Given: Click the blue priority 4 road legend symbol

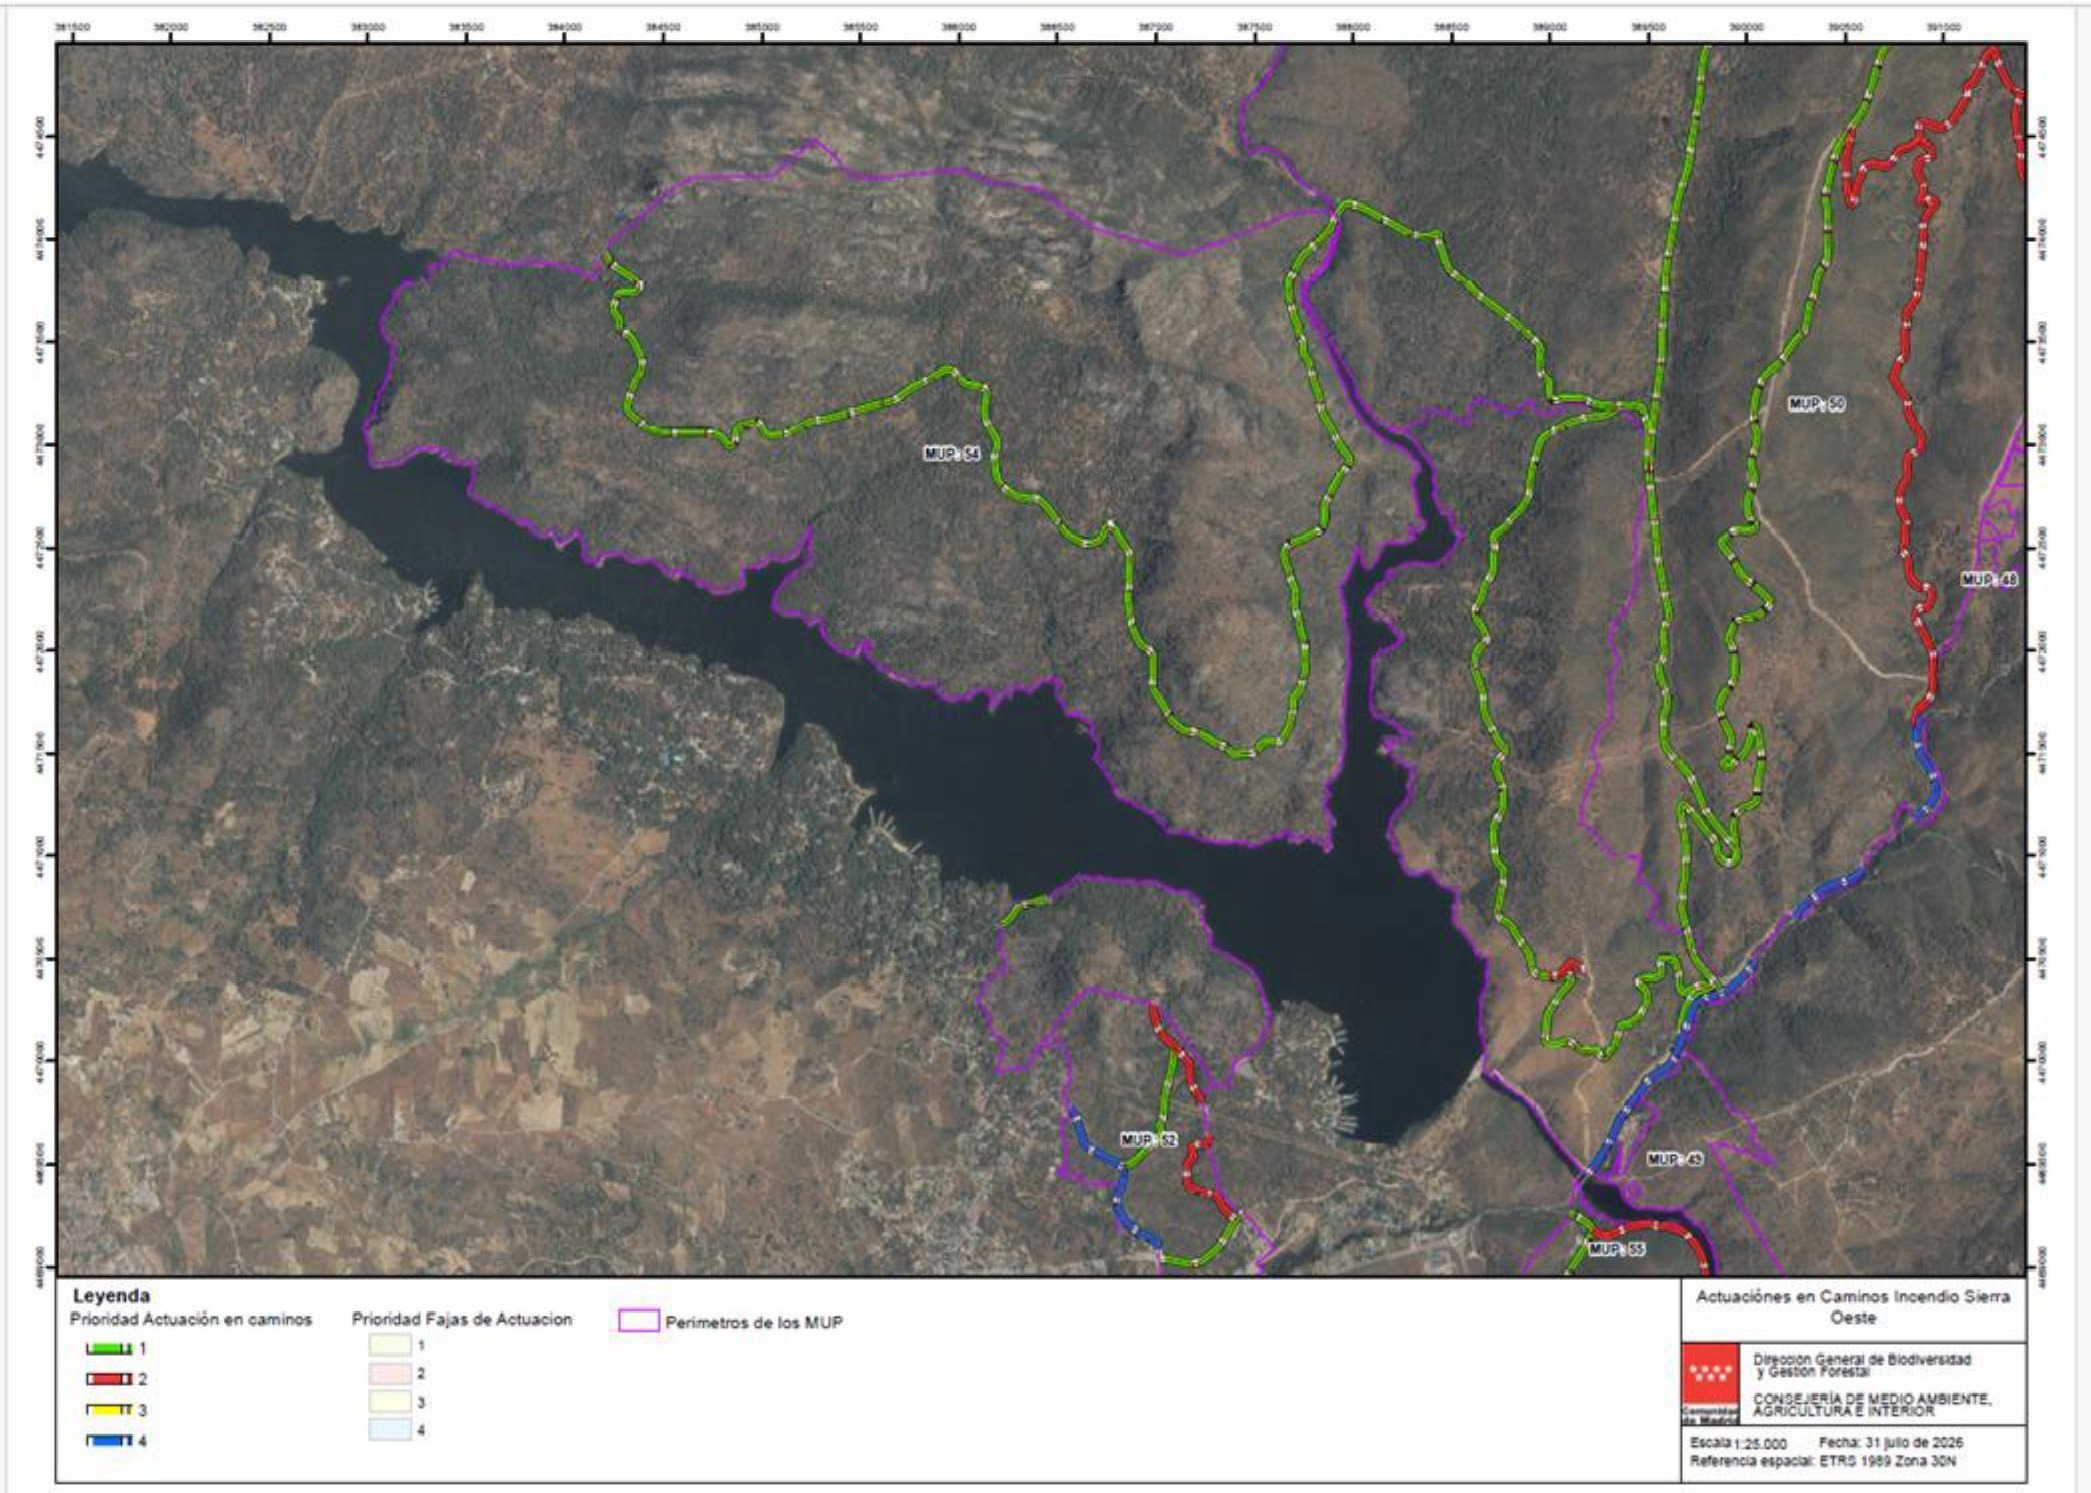Looking at the screenshot, I should click(x=109, y=1441).
